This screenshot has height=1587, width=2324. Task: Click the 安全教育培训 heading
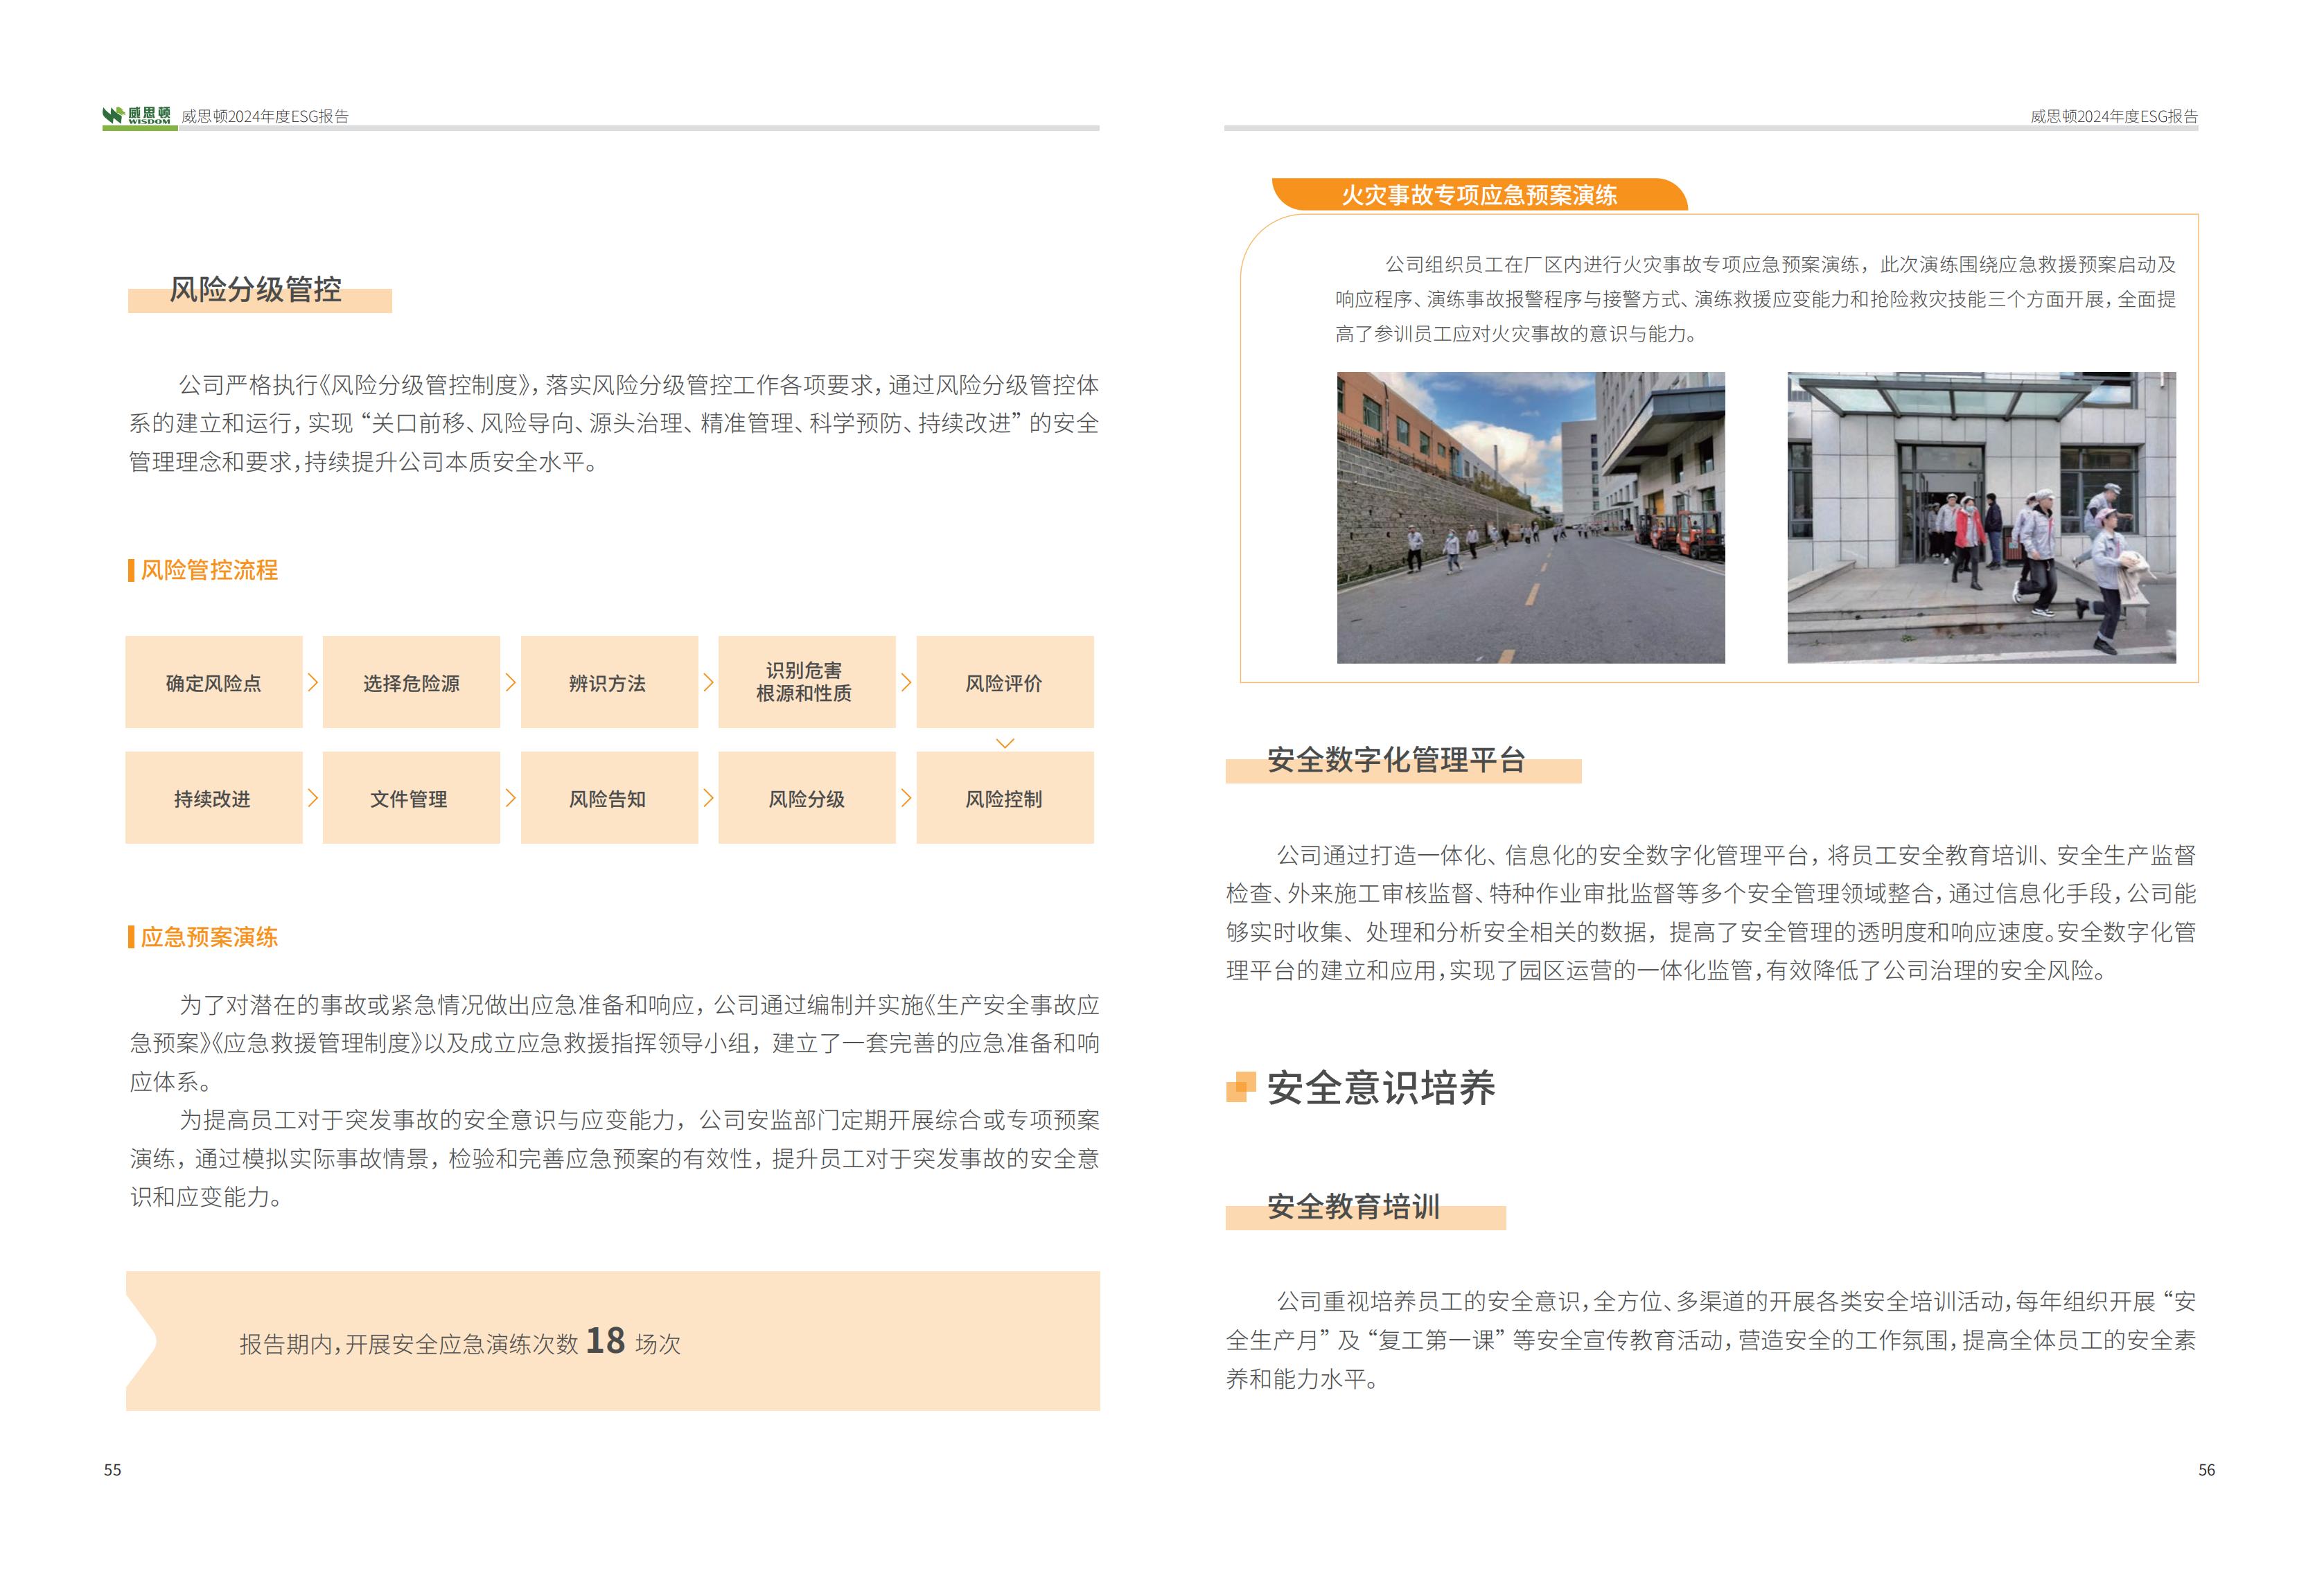coord(1353,1207)
